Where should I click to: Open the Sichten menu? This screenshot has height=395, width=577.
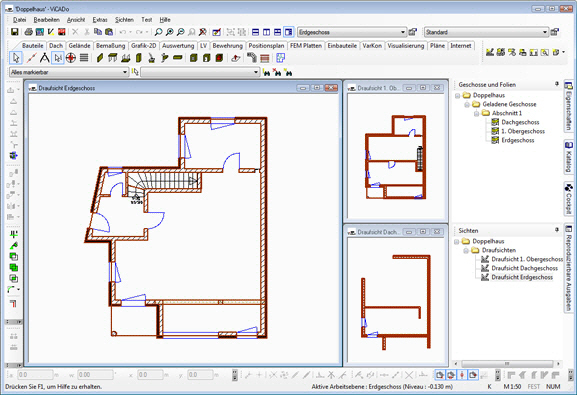[x=124, y=20]
